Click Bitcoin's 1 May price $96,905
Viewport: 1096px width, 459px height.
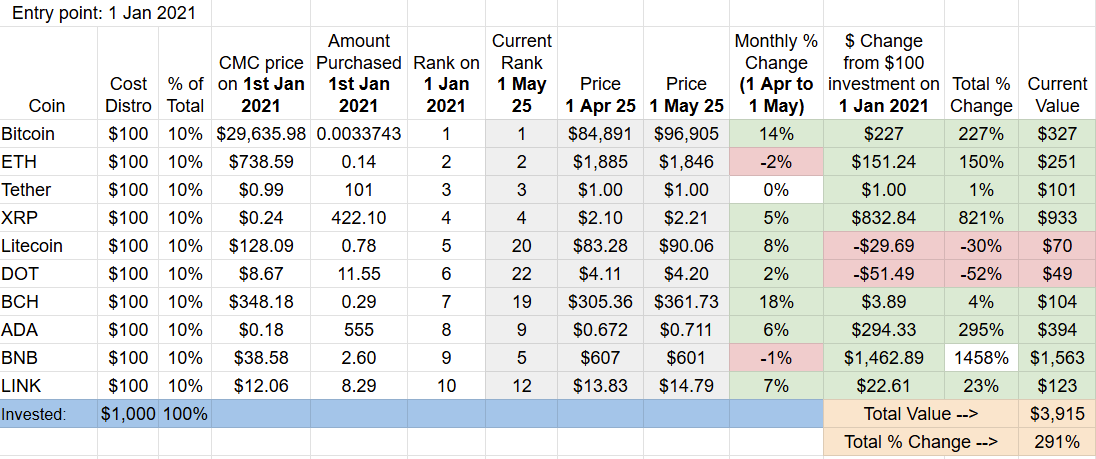point(686,133)
